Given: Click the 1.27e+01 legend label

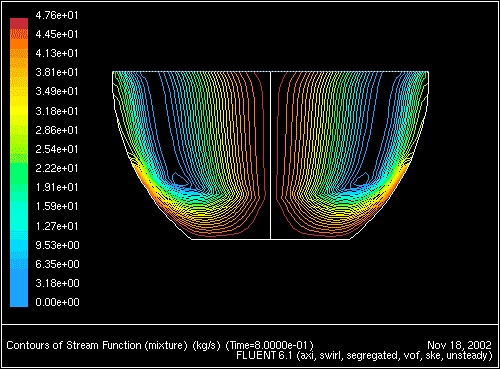Looking at the screenshot, I should pyautogui.click(x=57, y=226).
